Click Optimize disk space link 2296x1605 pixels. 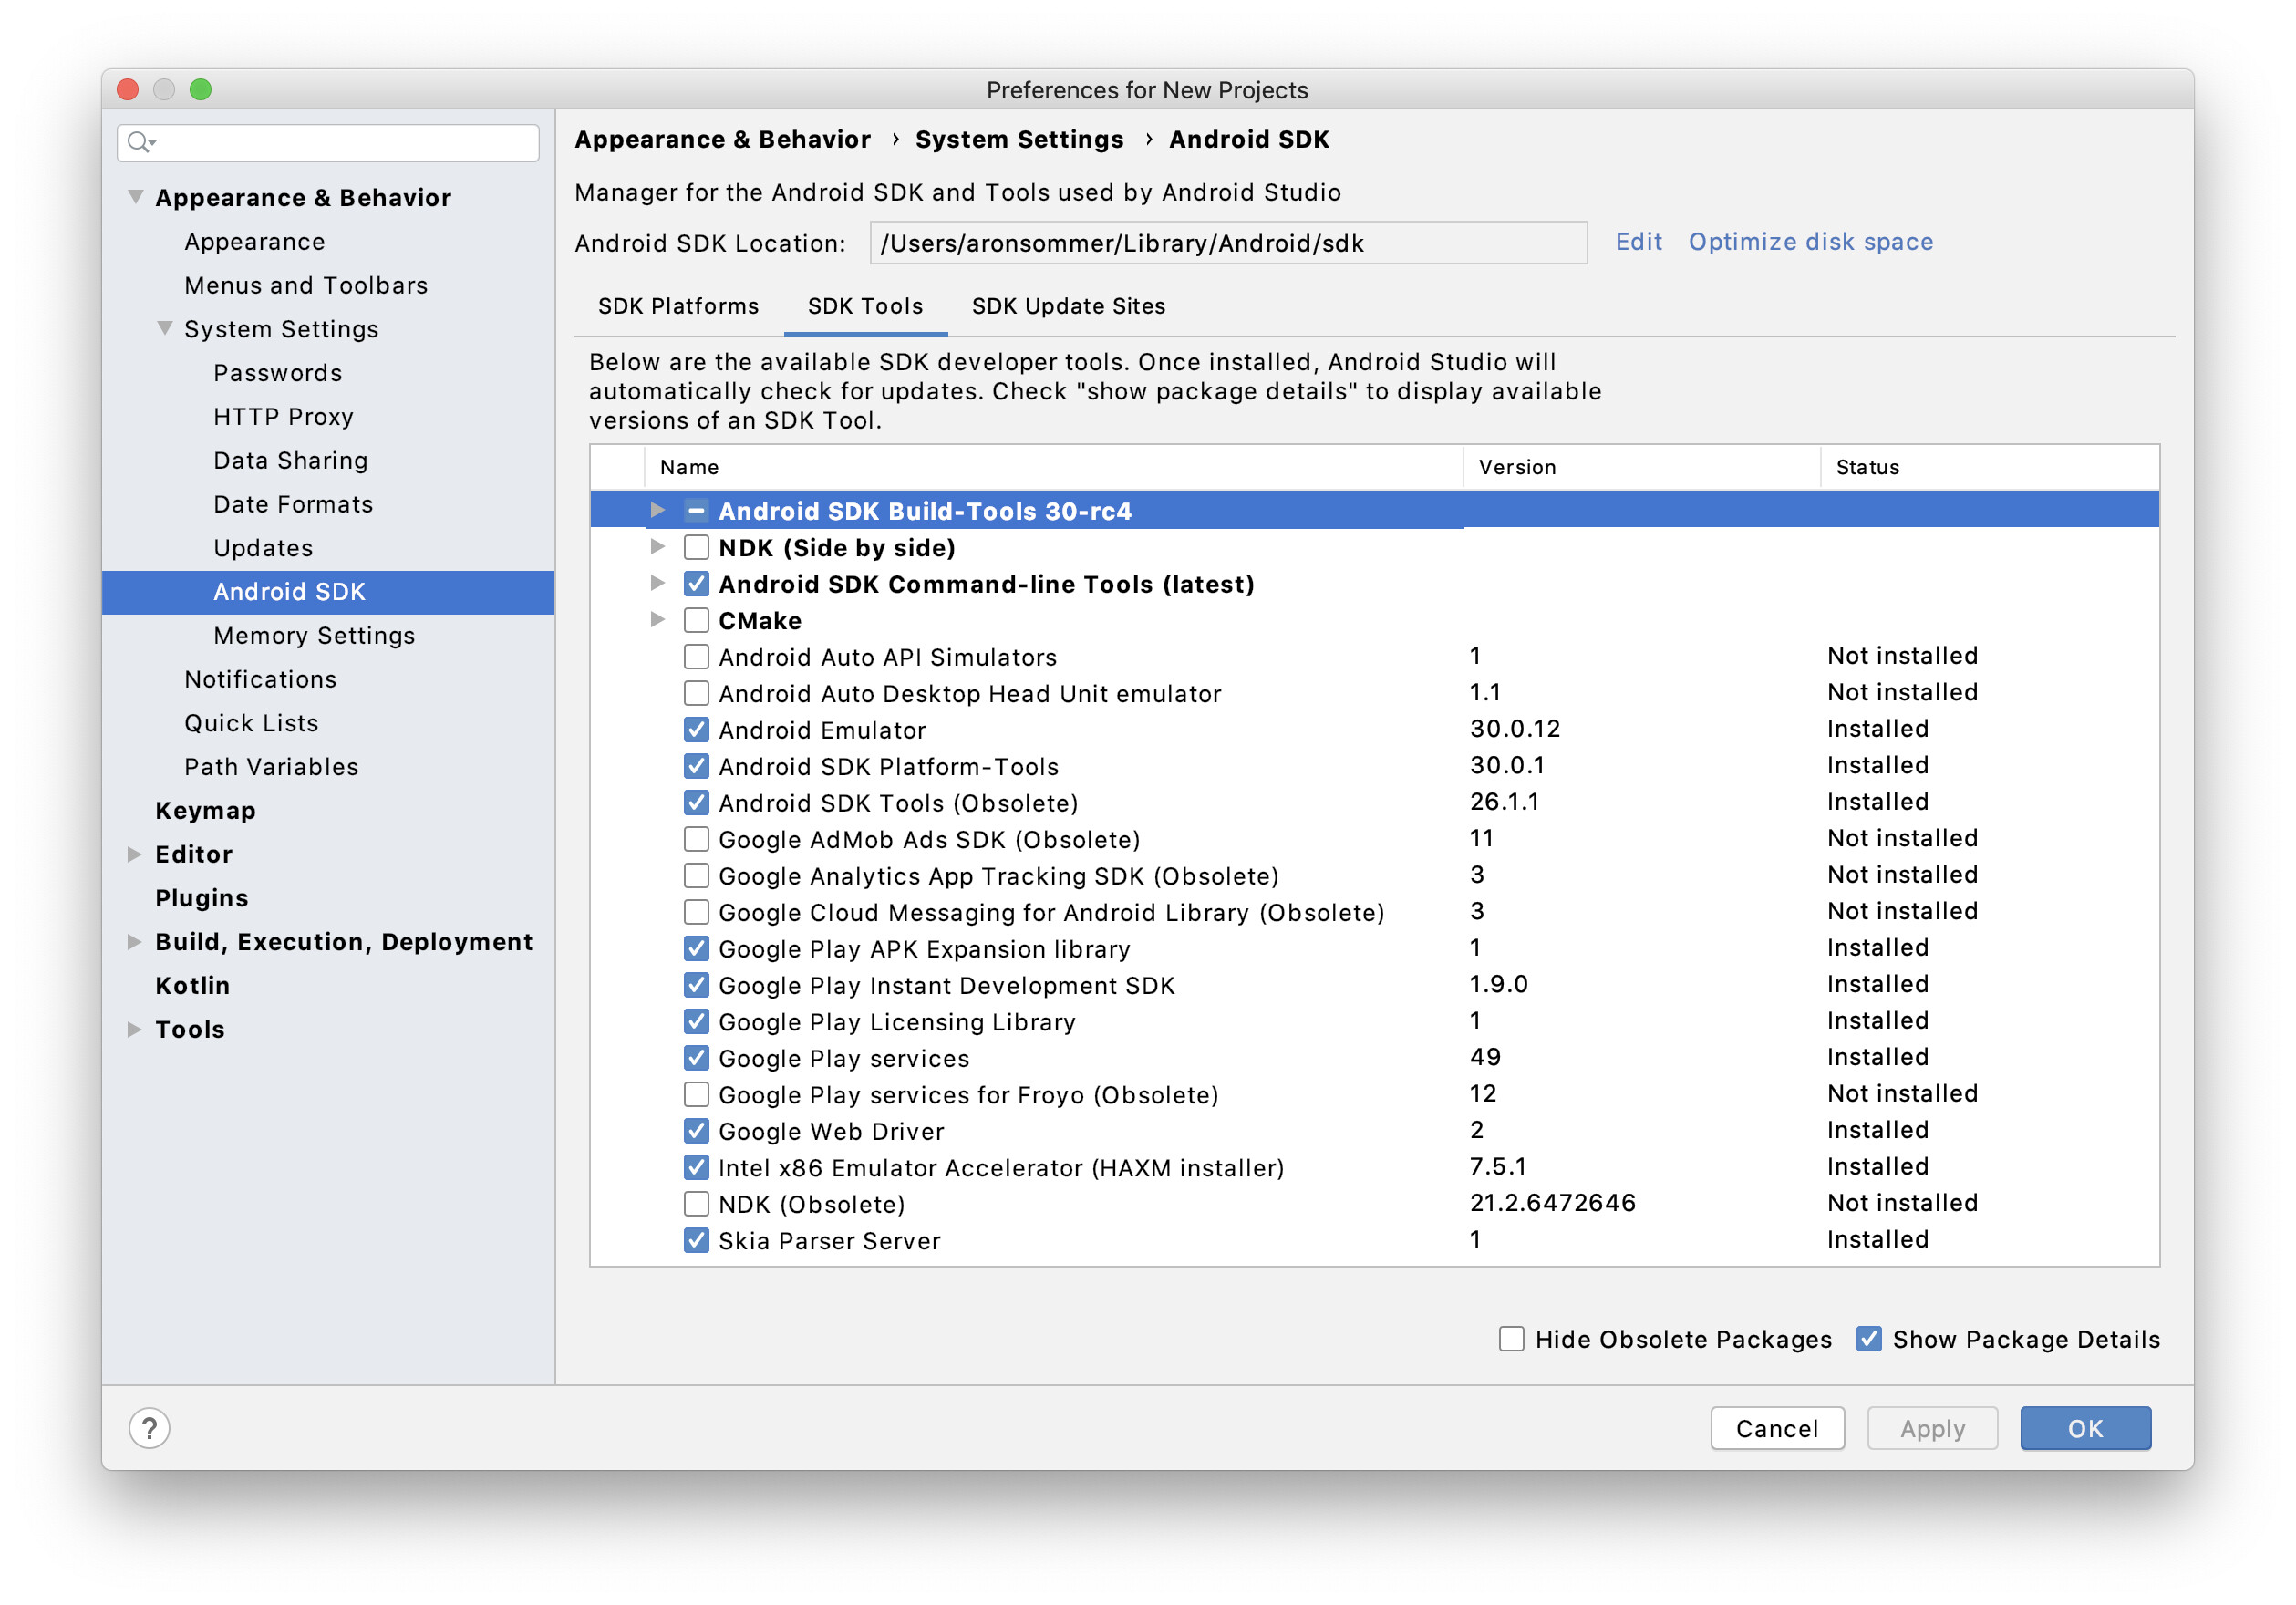coord(1810,242)
